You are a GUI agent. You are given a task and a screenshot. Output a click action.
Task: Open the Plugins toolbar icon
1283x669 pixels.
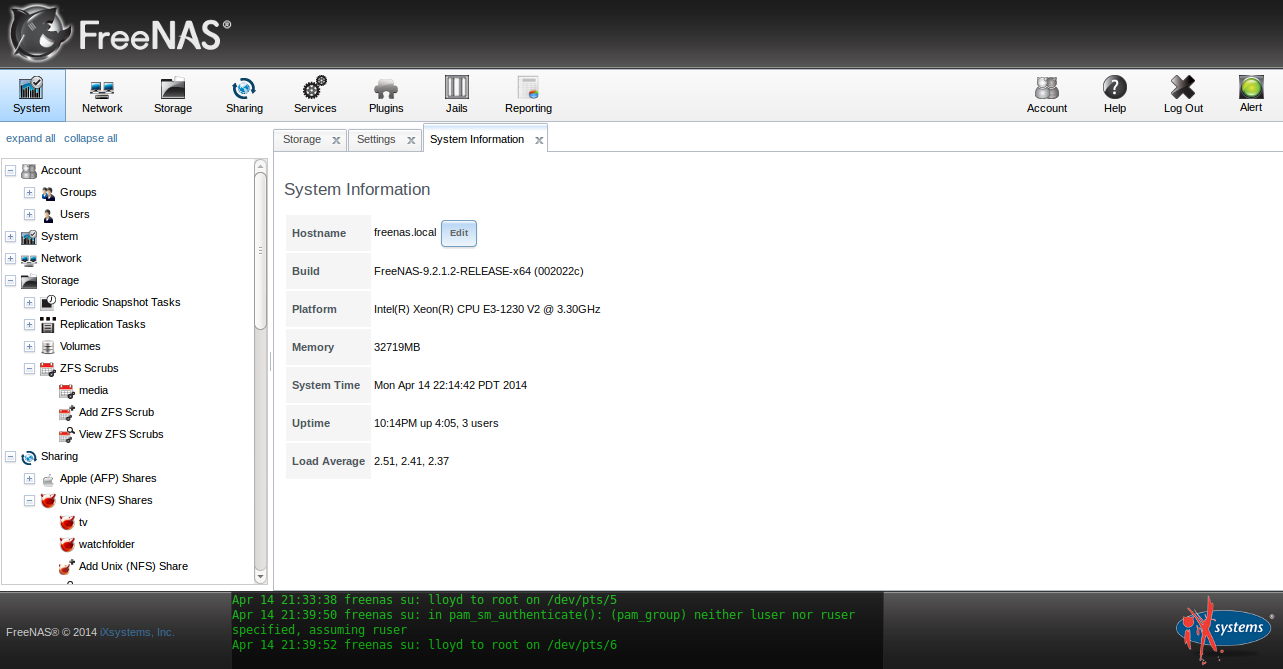pos(386,96)
